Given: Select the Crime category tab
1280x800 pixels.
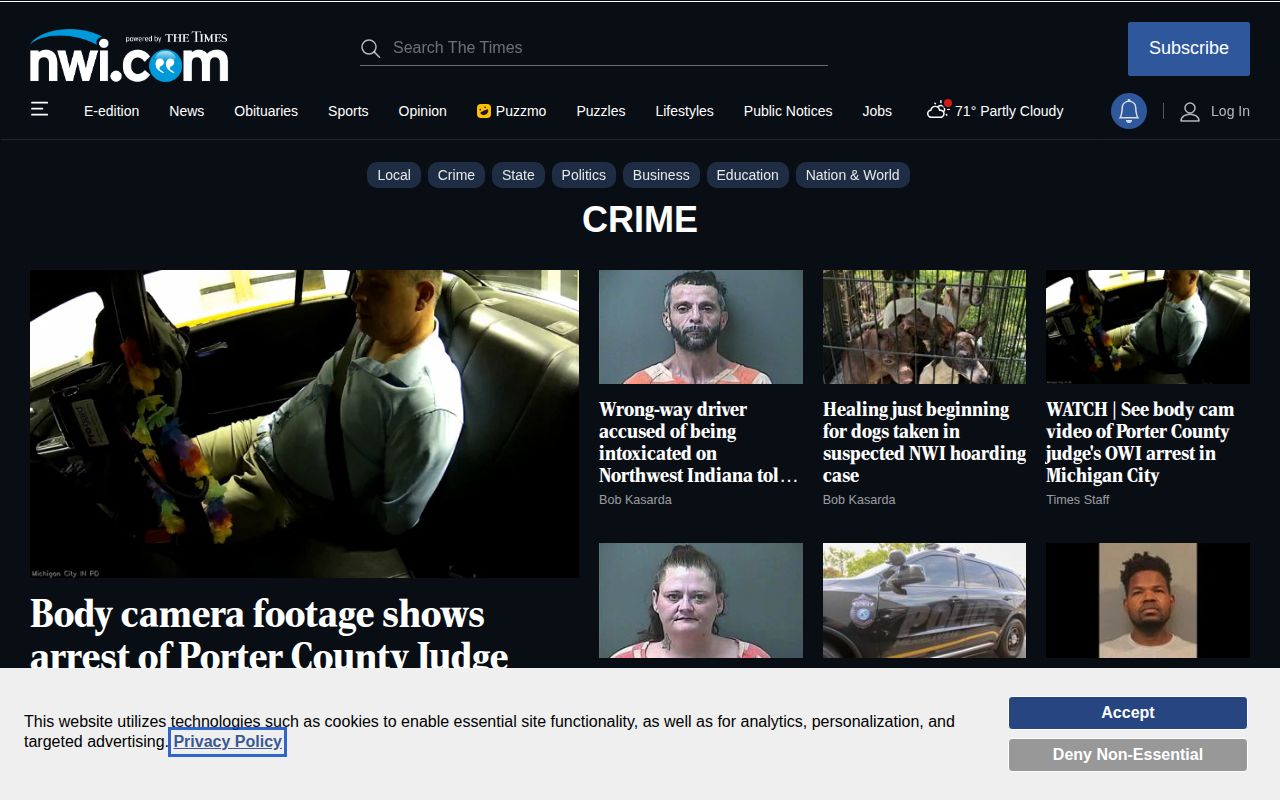Looking at the screenshot, I should click(x=456, y=175).
